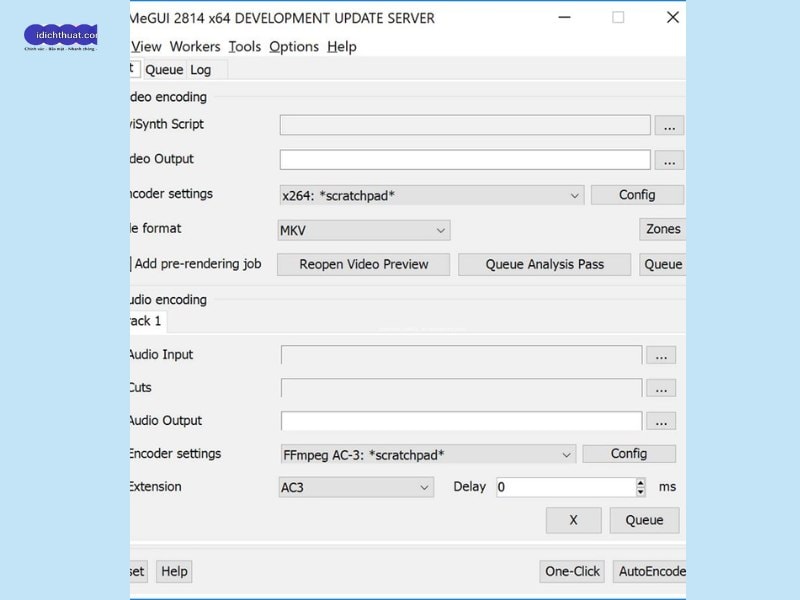Open browse dialog for Audio Input
This screenshot has width=800, height=600.
661,355
